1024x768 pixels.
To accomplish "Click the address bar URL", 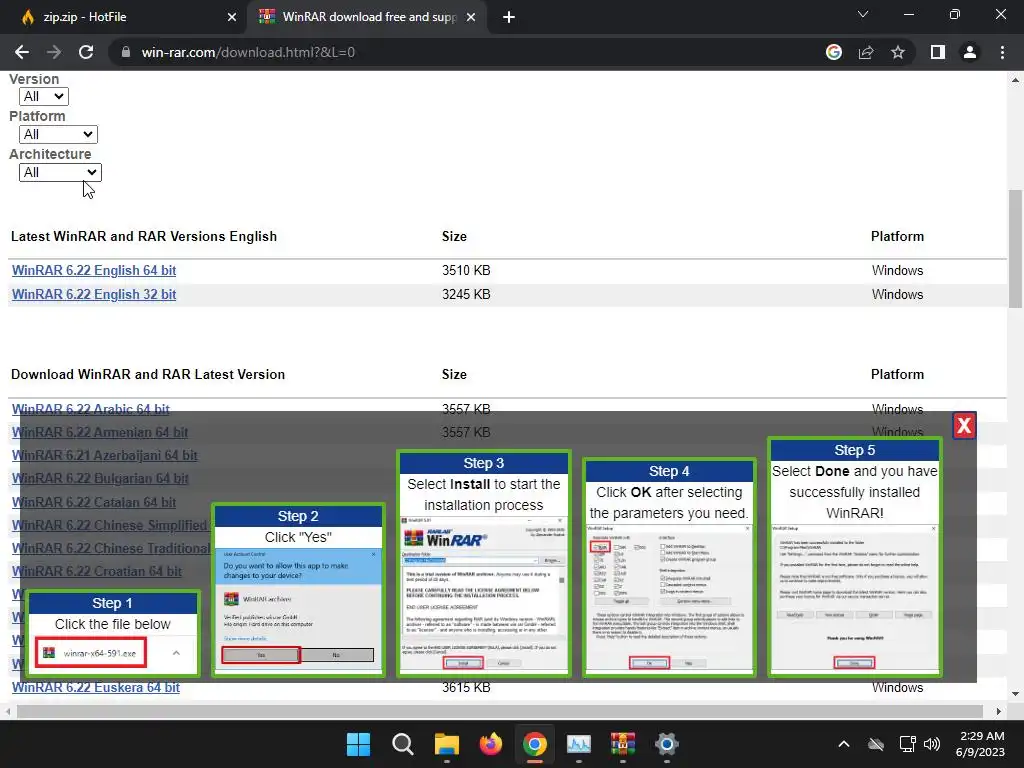I will [x=248, y=52].
